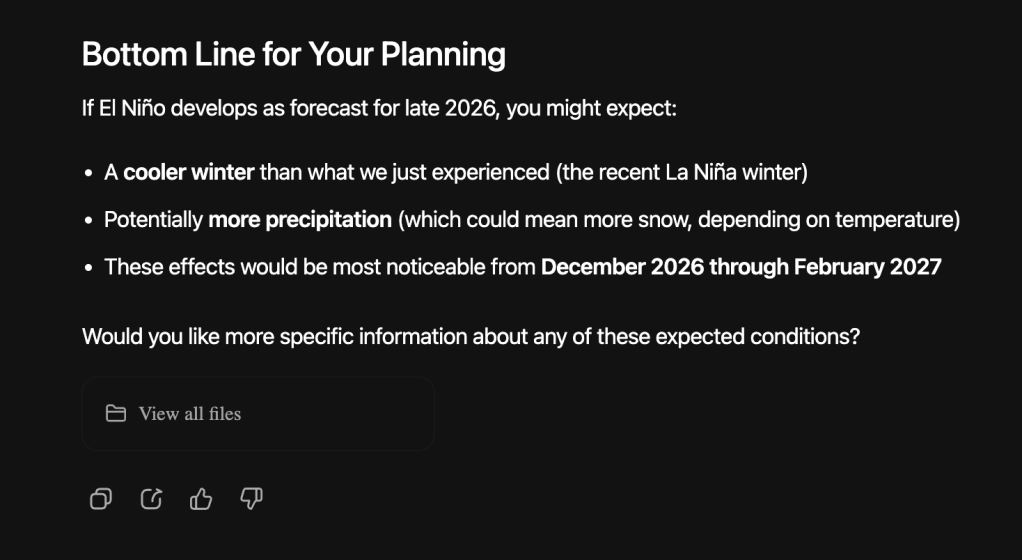Click the folder icon beside View all files

[x=116, y=413]
